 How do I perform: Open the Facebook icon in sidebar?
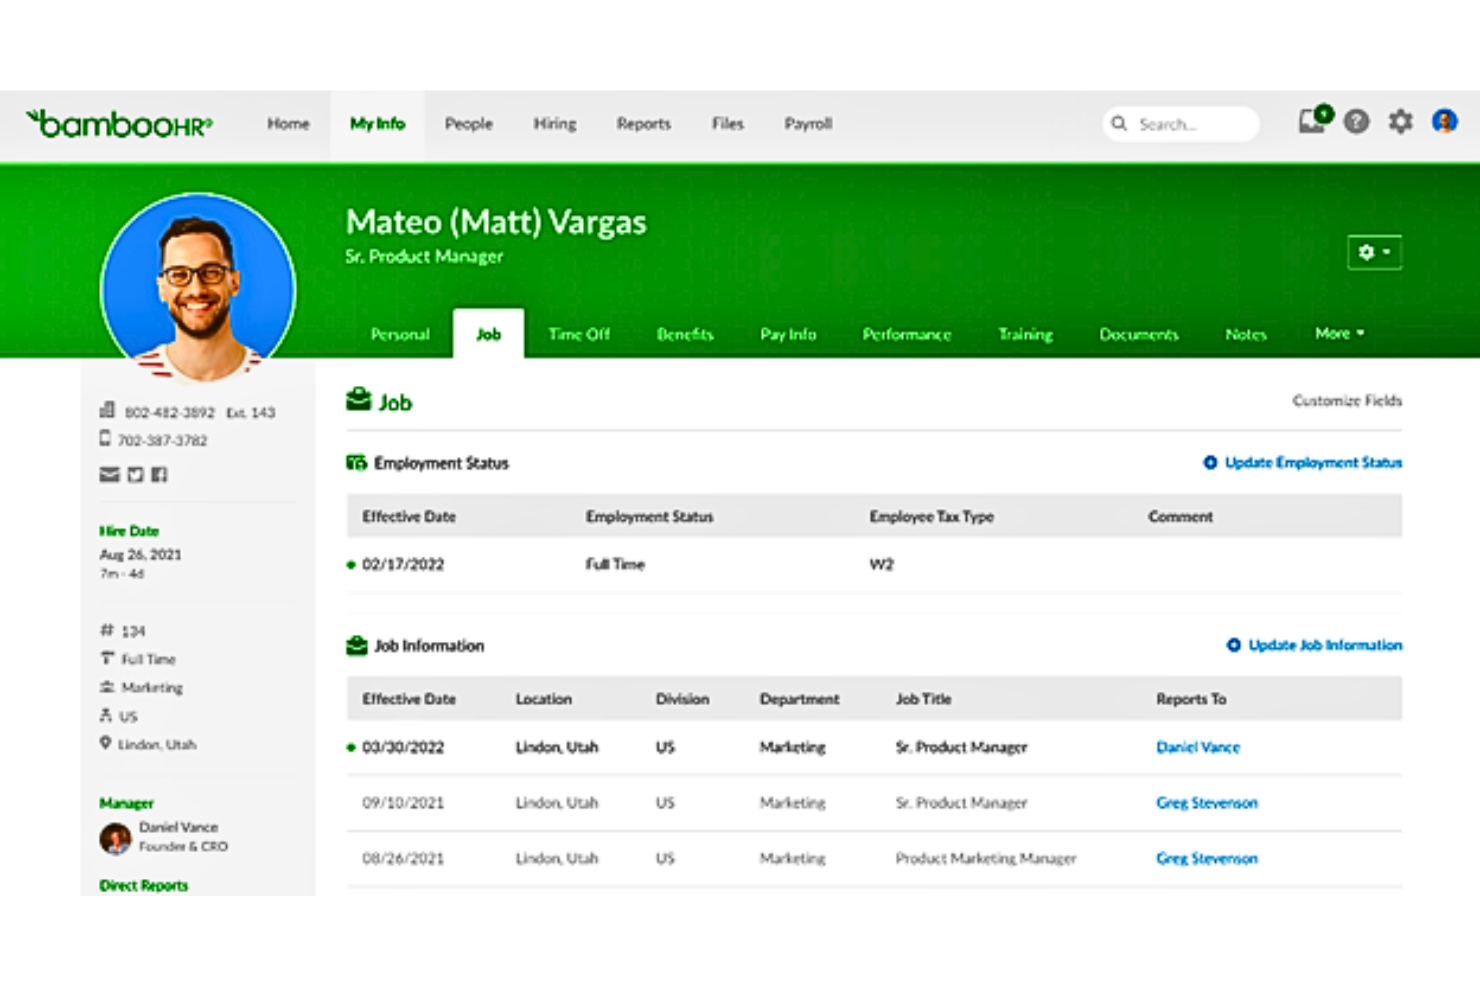[159, 474]
